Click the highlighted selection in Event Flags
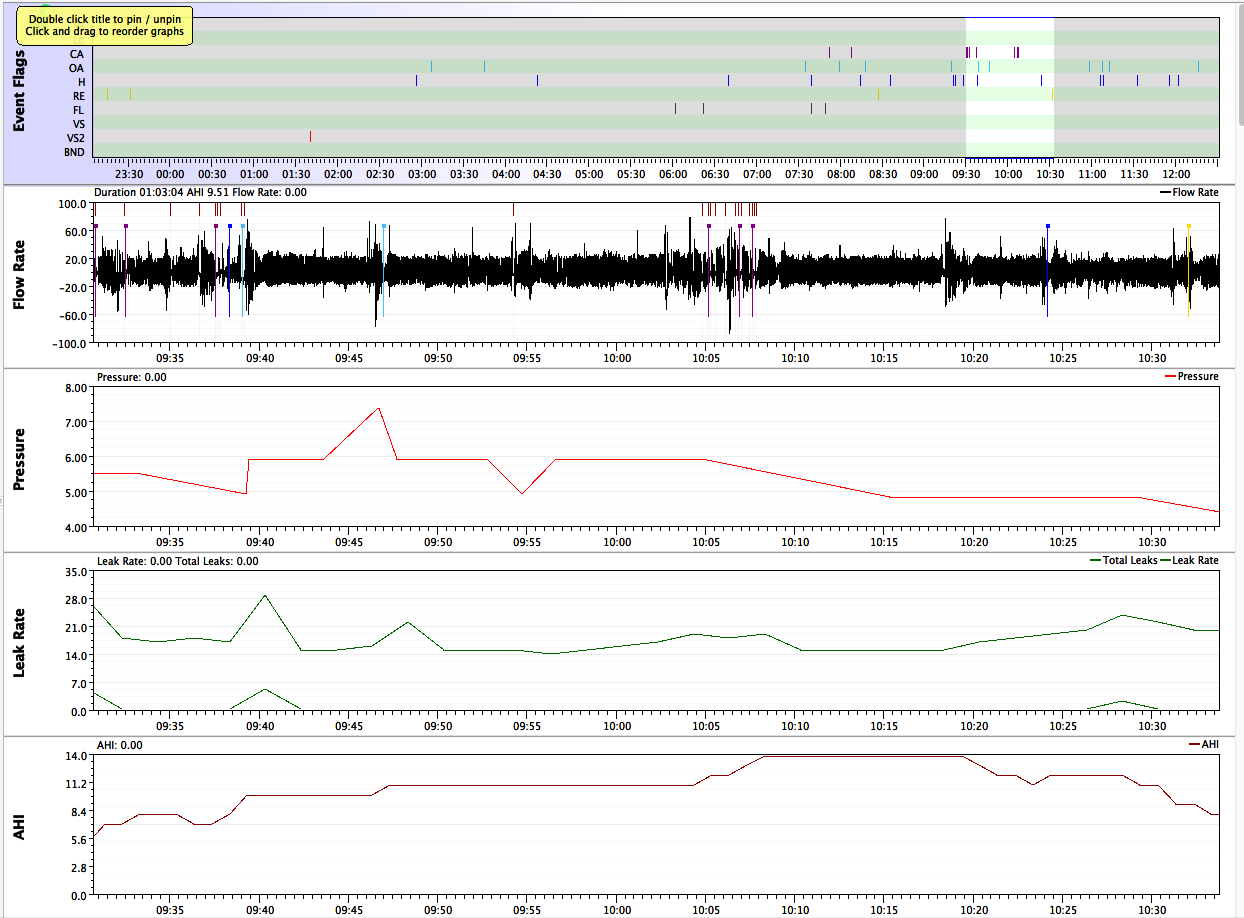This screenshot has width=1244, height=918. (1009, 87)
